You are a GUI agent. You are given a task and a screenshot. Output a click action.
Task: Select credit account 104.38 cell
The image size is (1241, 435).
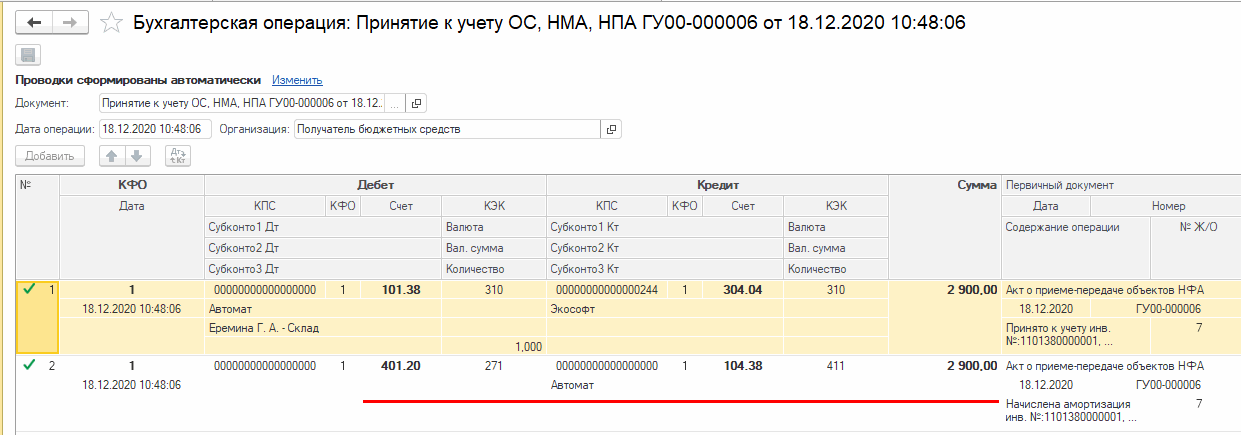[x=742, y=365]
